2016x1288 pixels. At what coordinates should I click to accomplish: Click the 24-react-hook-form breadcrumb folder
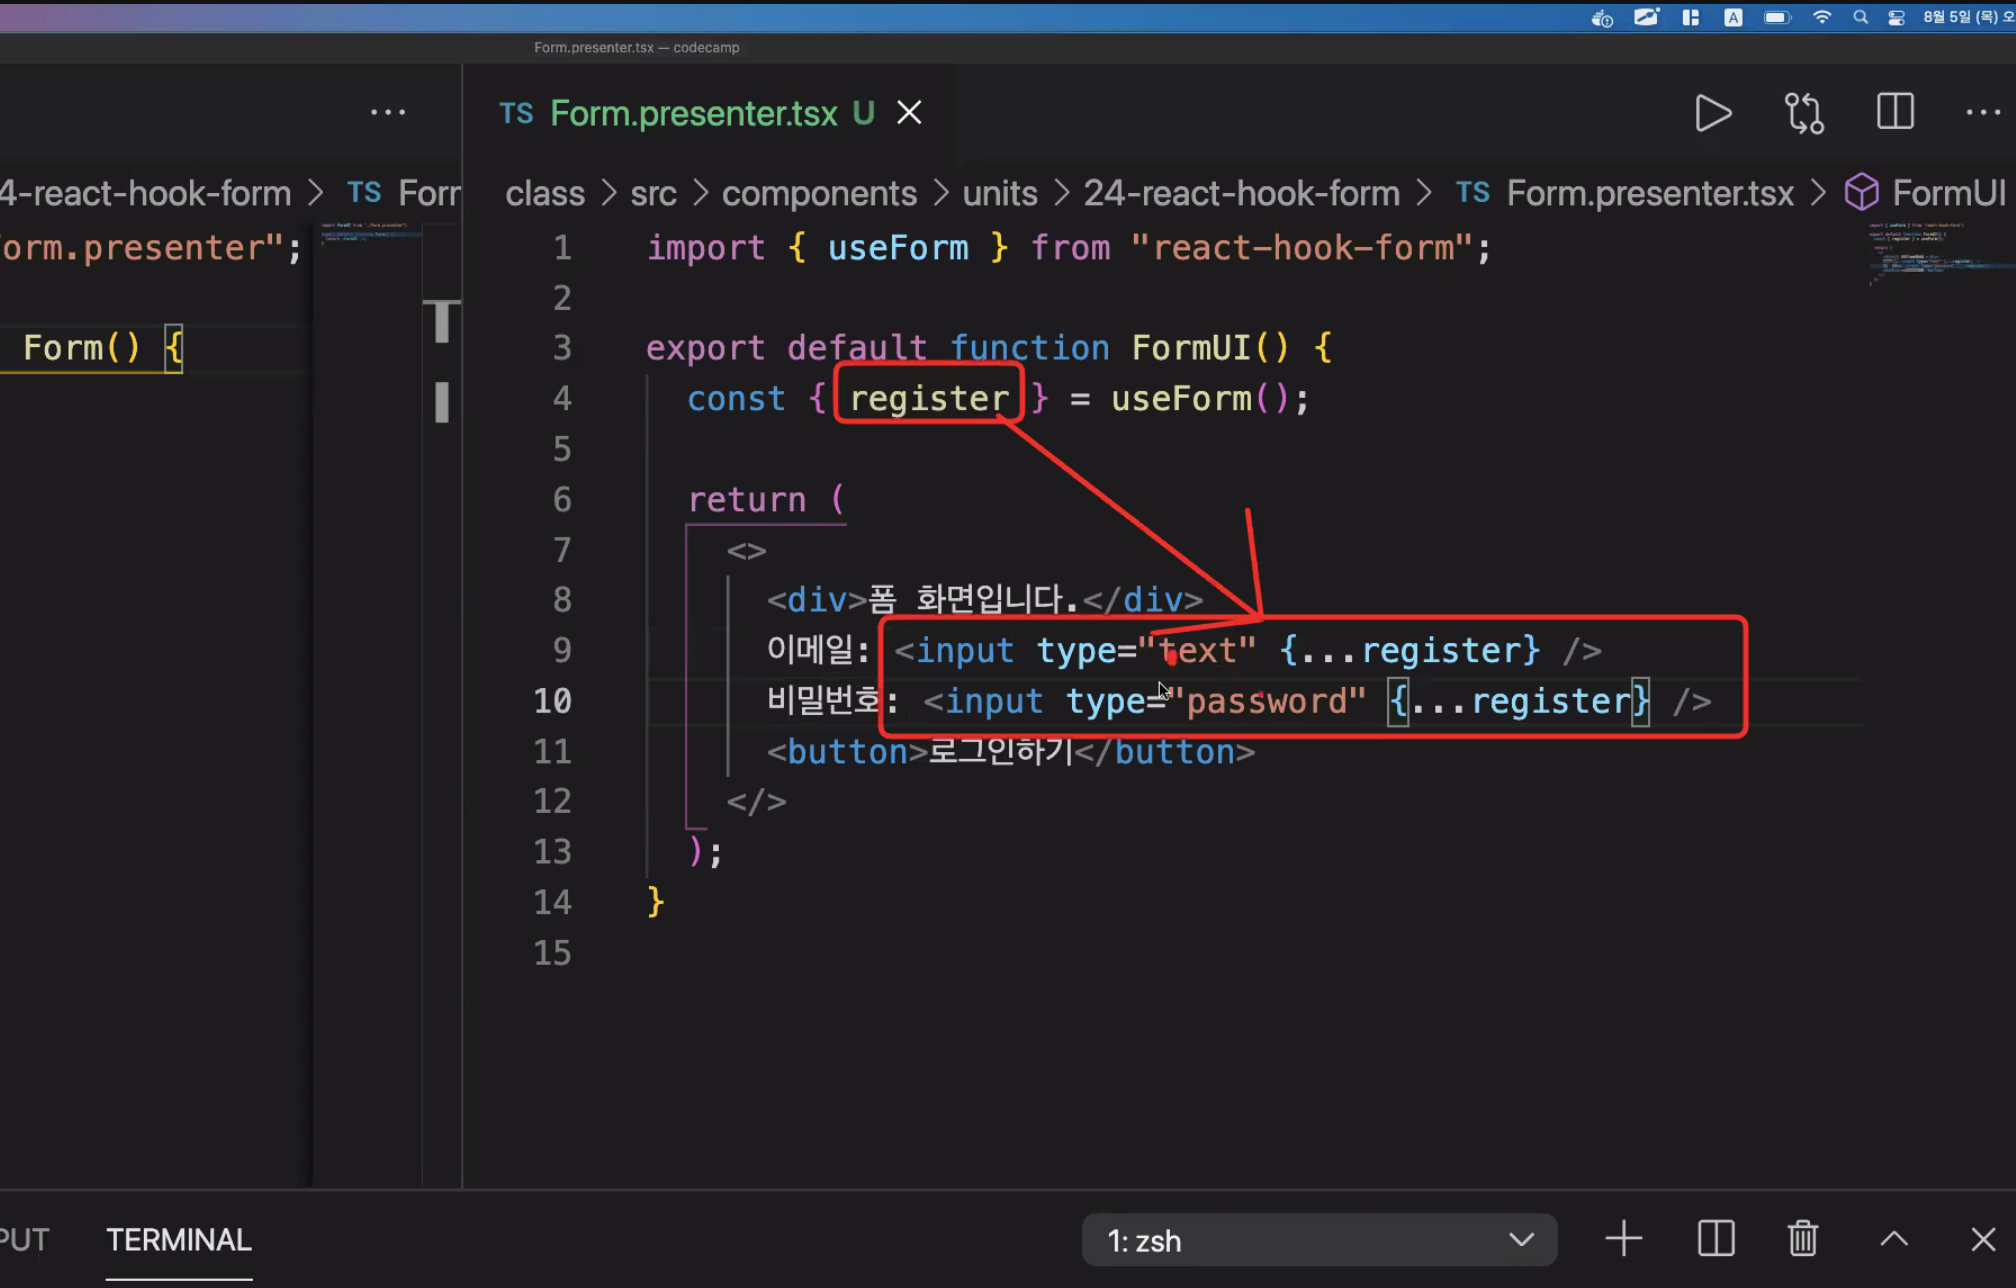(x=1241, y=193)
